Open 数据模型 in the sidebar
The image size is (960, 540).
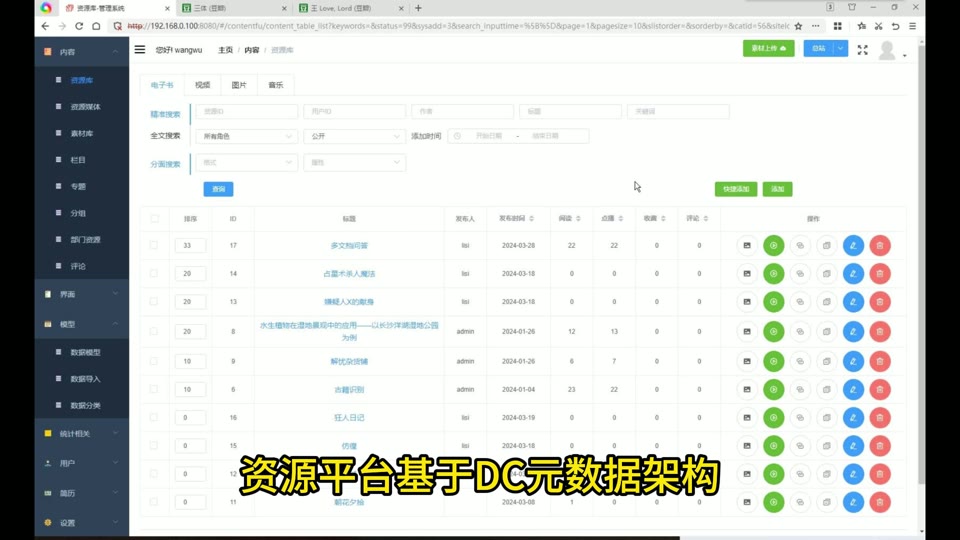85,353
